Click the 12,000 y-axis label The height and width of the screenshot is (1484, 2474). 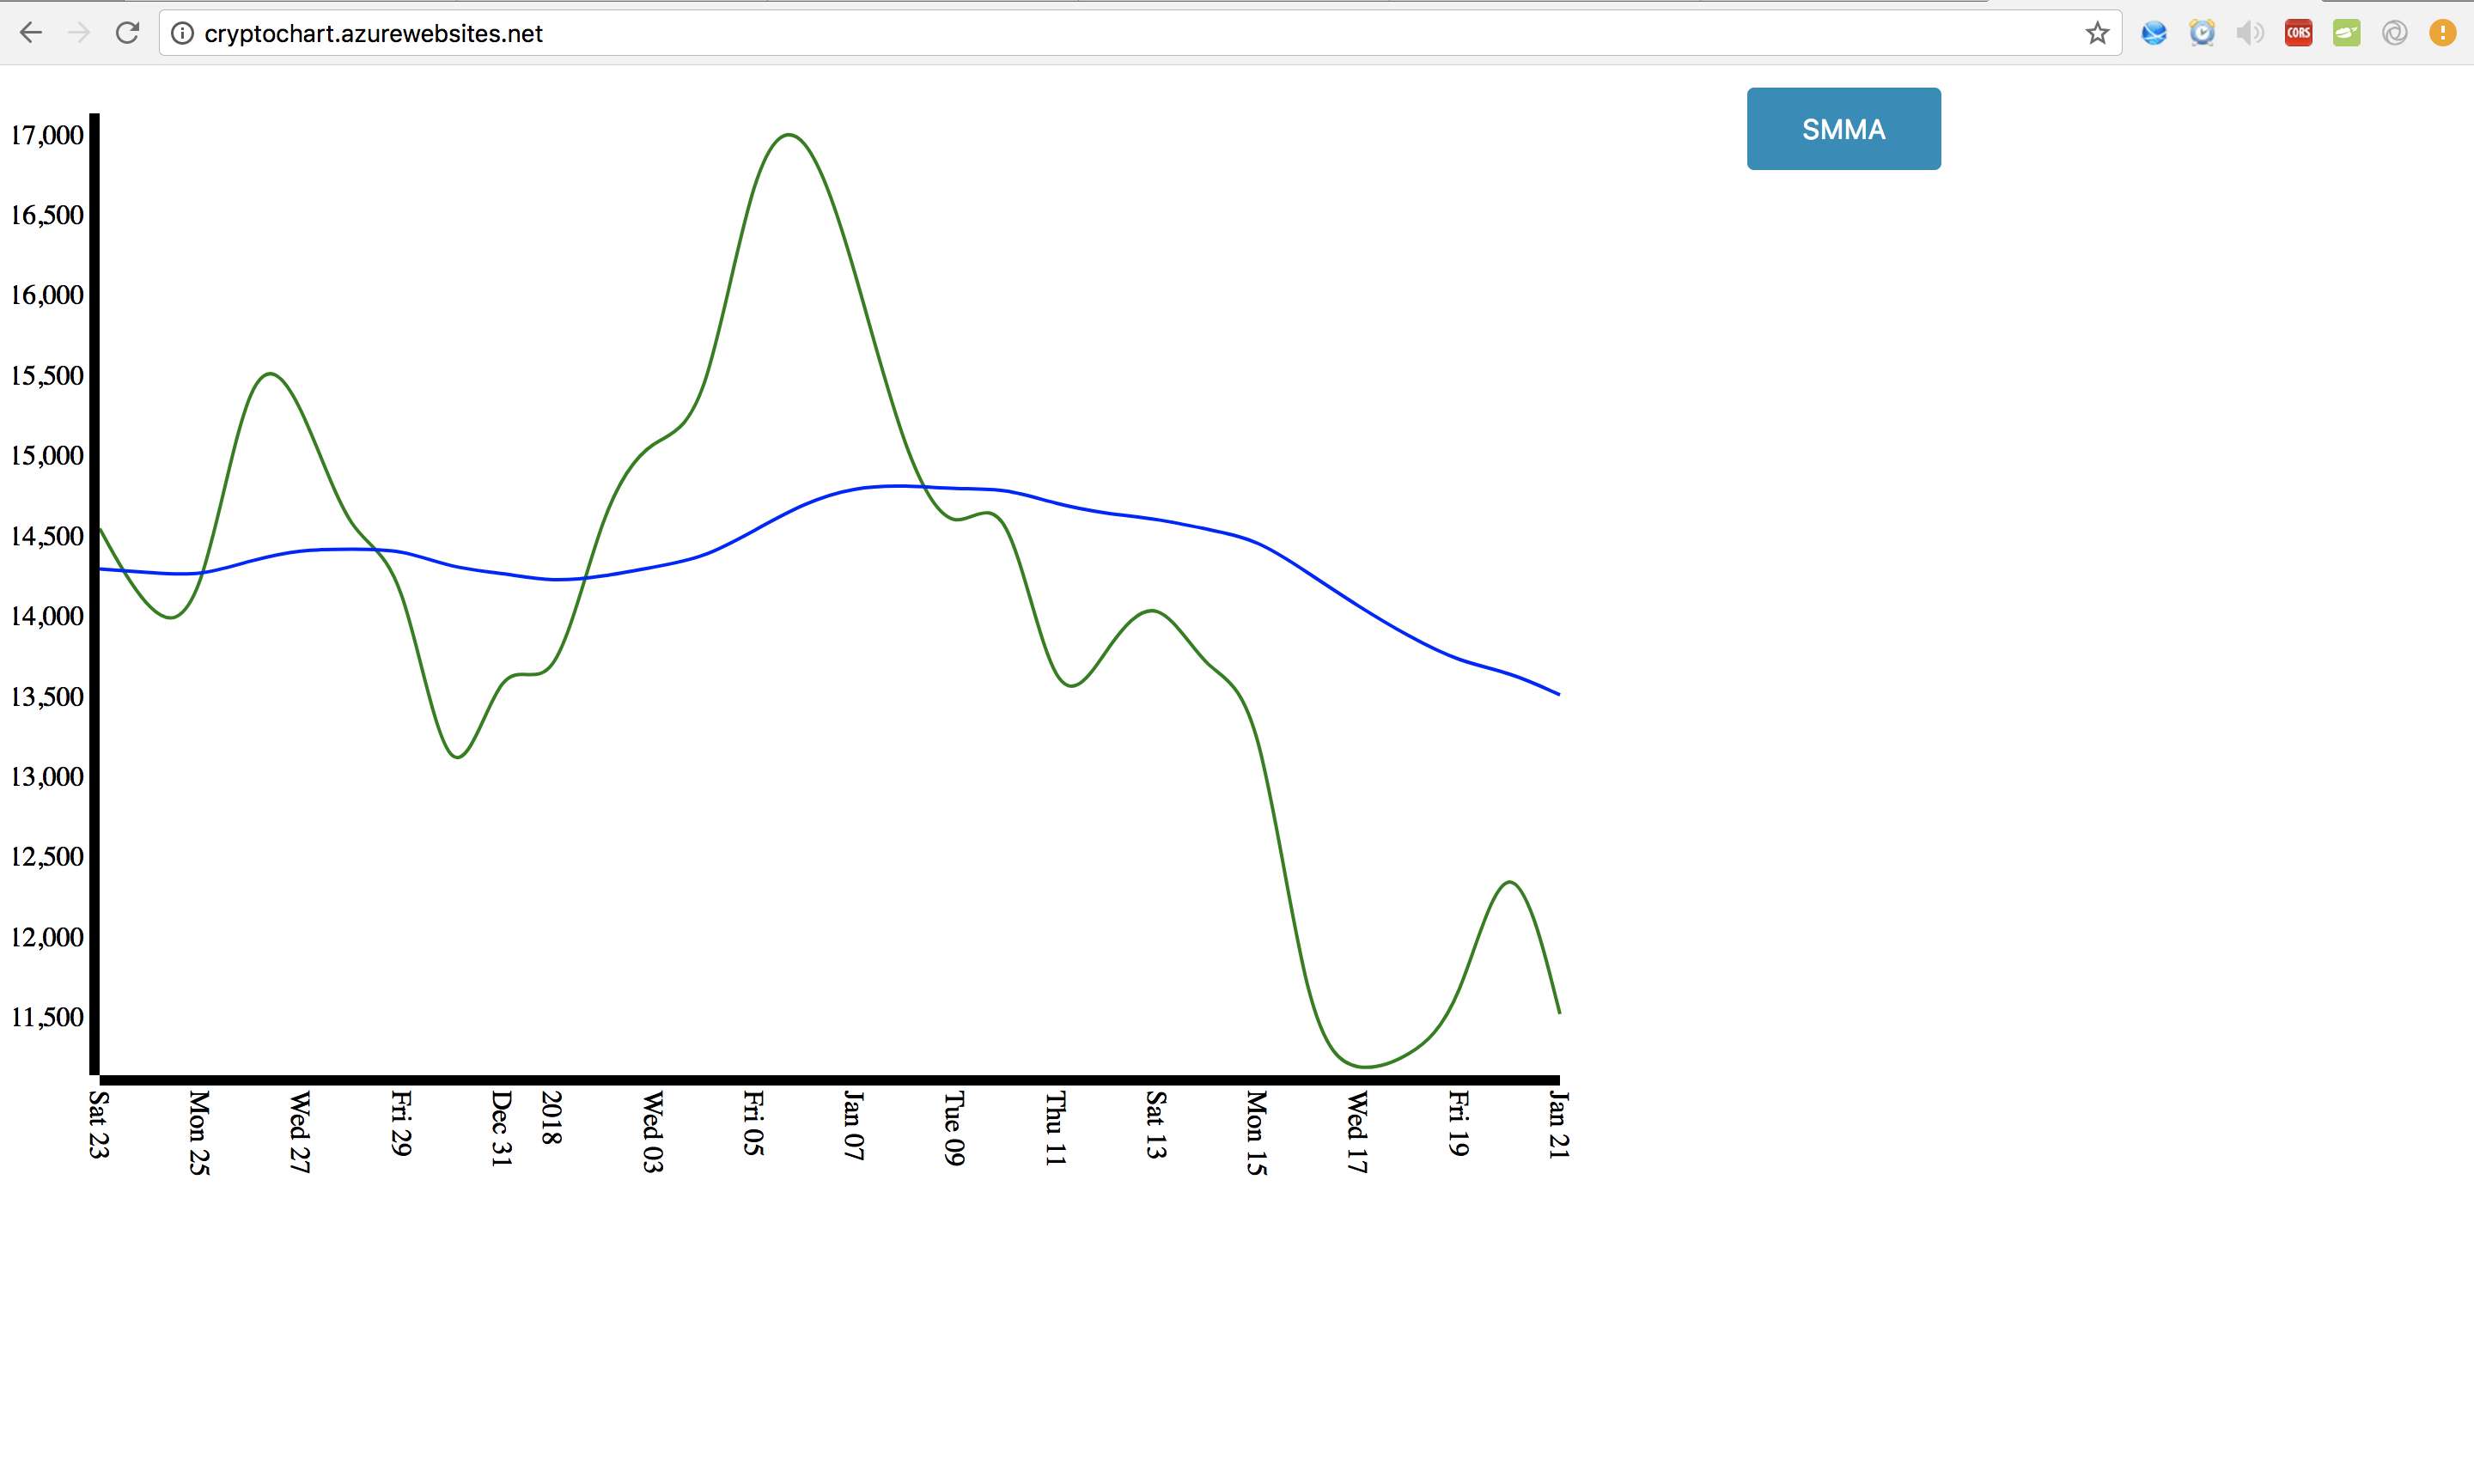47,937
